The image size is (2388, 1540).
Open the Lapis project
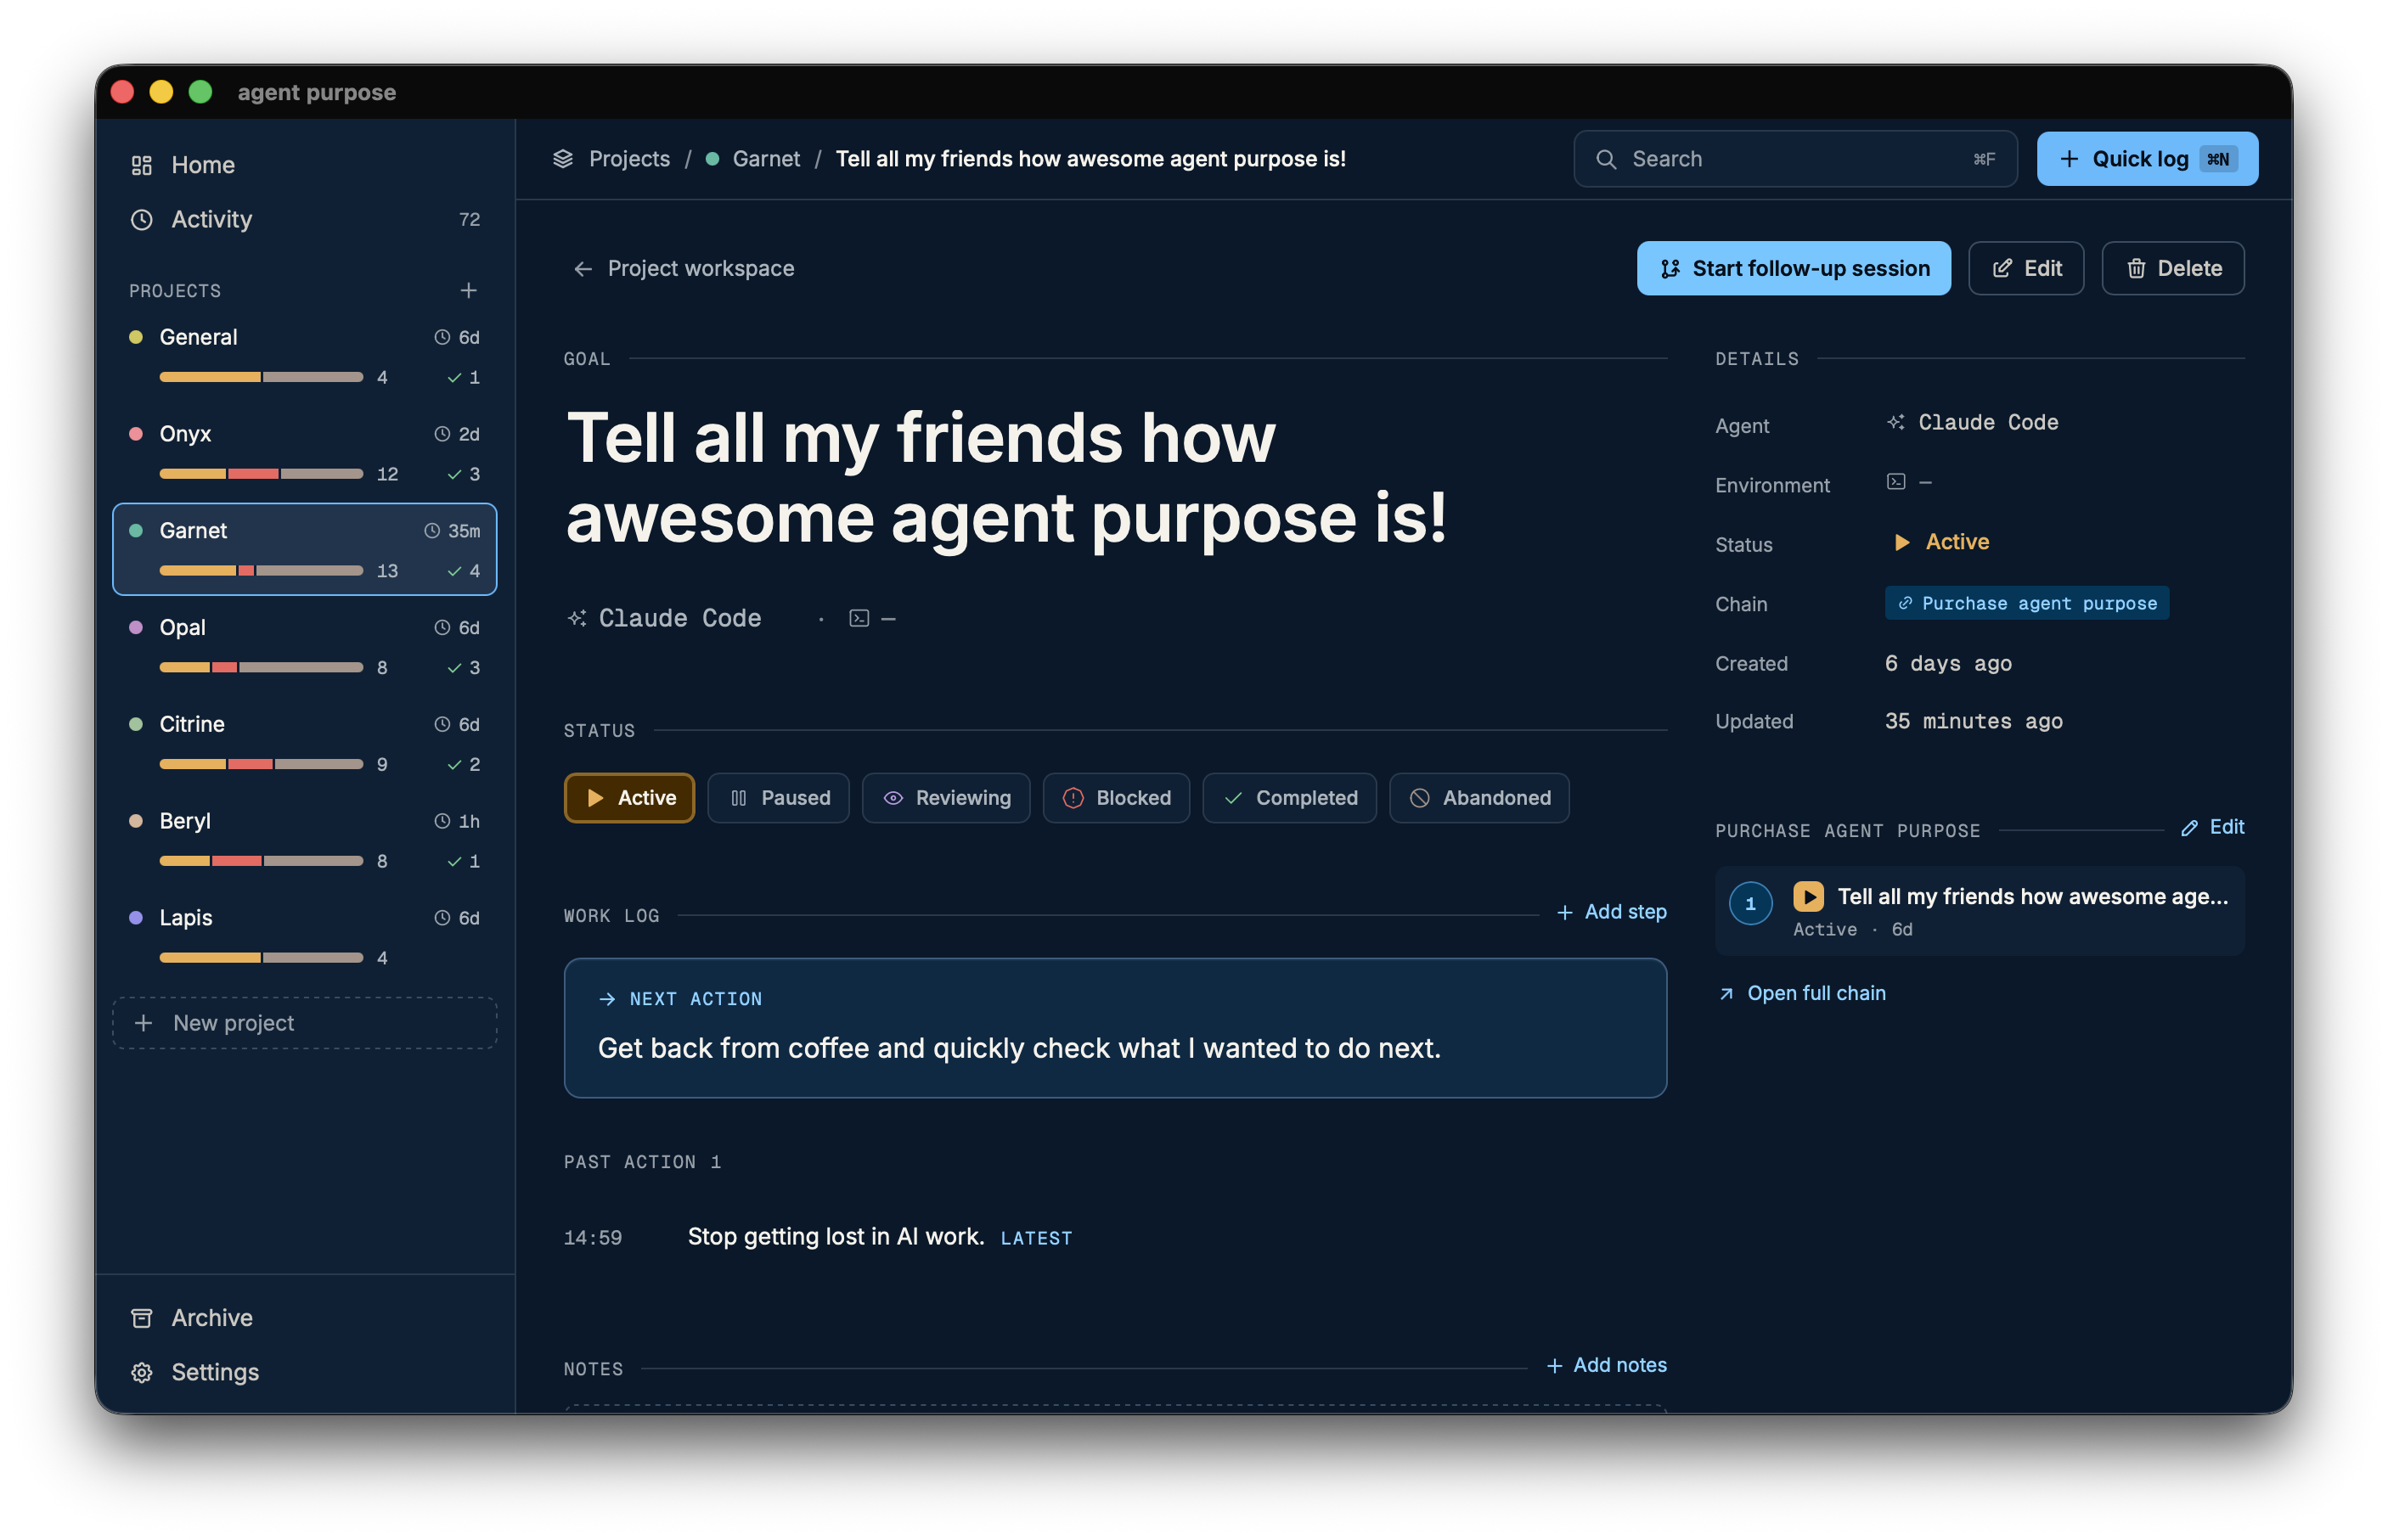click(304, 937)
